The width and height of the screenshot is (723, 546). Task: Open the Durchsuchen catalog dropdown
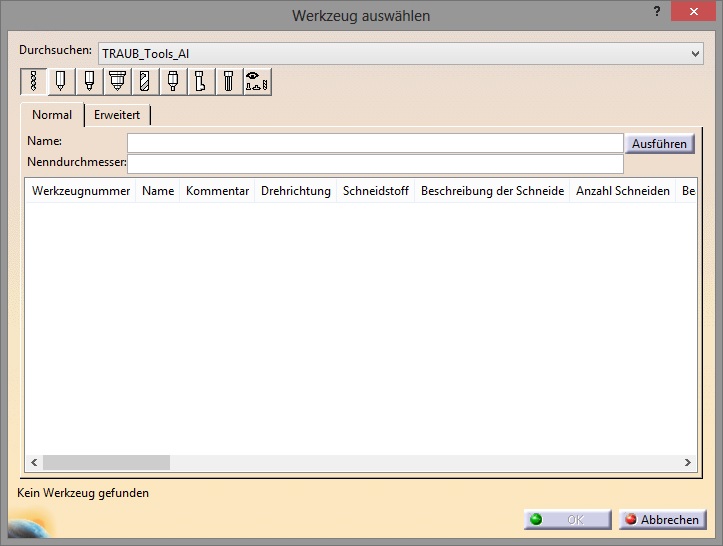point(400,53)
